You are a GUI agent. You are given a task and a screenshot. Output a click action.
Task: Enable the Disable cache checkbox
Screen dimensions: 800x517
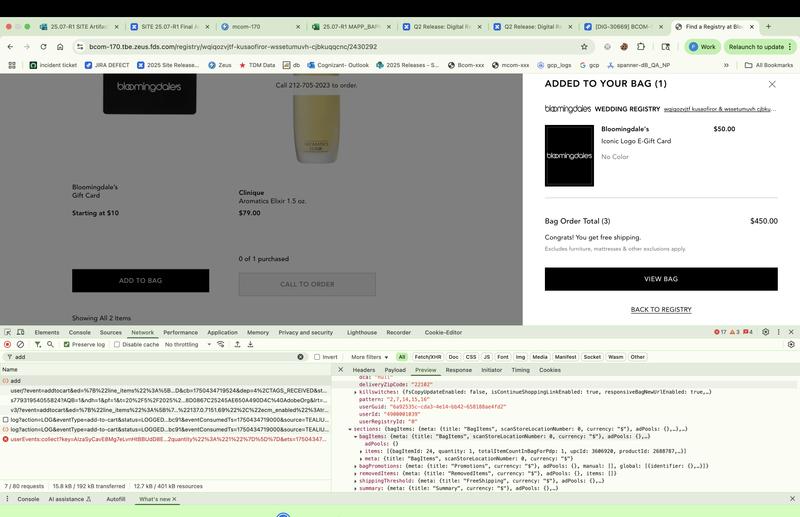pyautogui.click(x=117, y=344)
